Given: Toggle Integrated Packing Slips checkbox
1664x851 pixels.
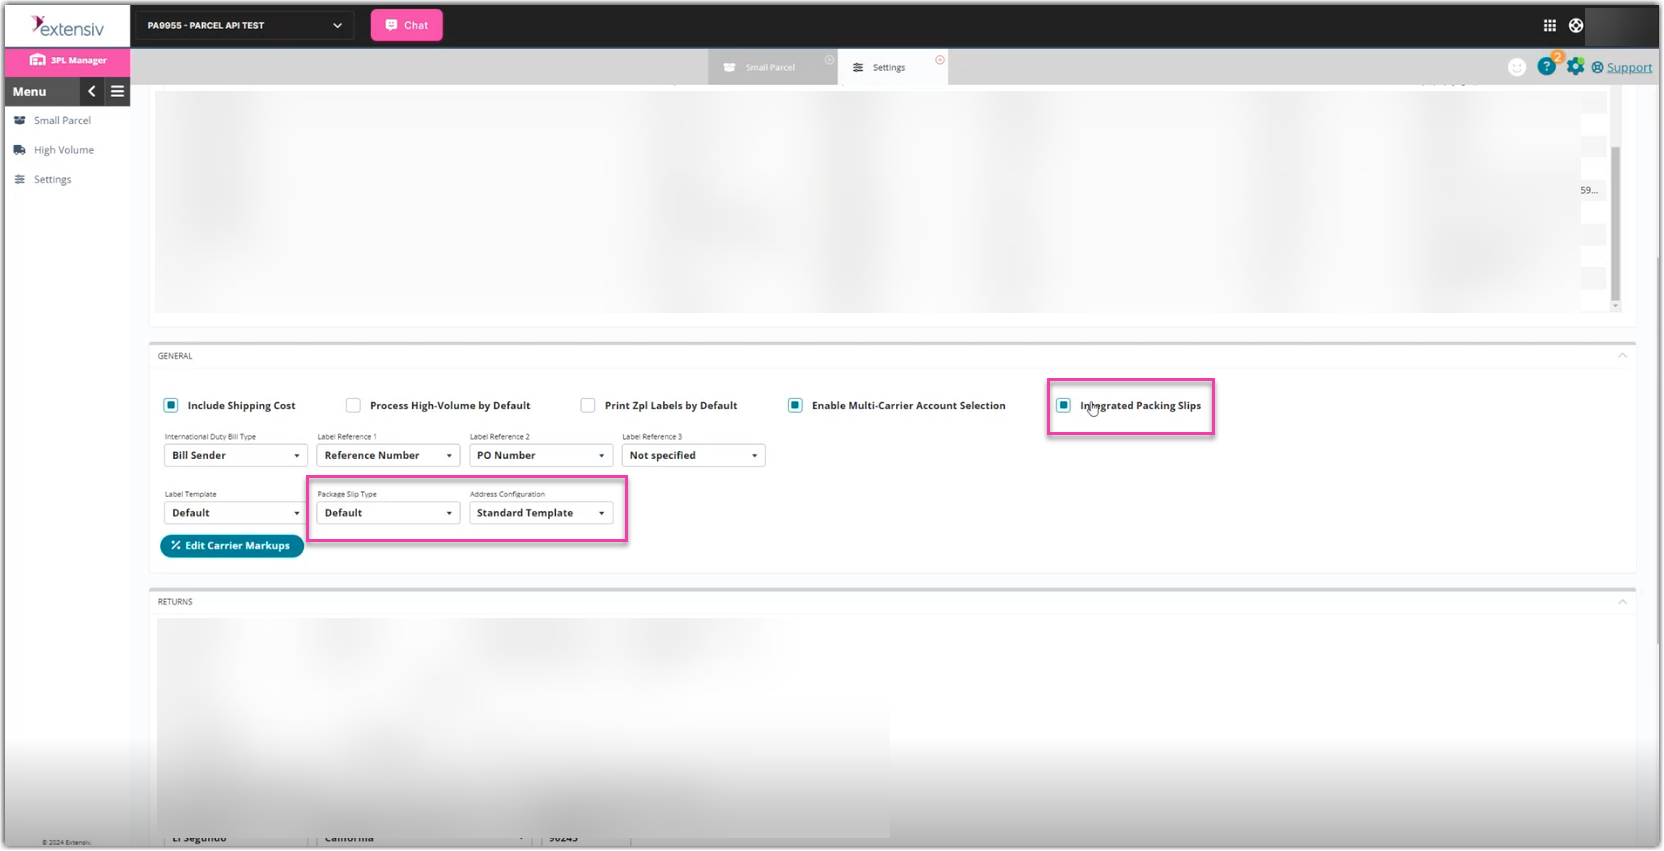Looking at the screenshot, I should (x=1063, y=405).
